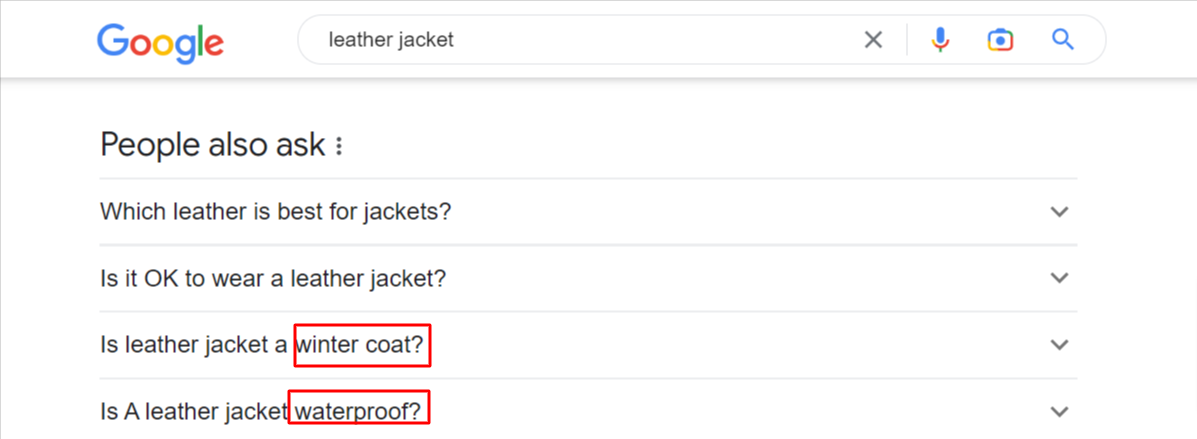1197x439 pixels.
Task: Expand chevron for the waterproof question
Action: point(1059,412)
